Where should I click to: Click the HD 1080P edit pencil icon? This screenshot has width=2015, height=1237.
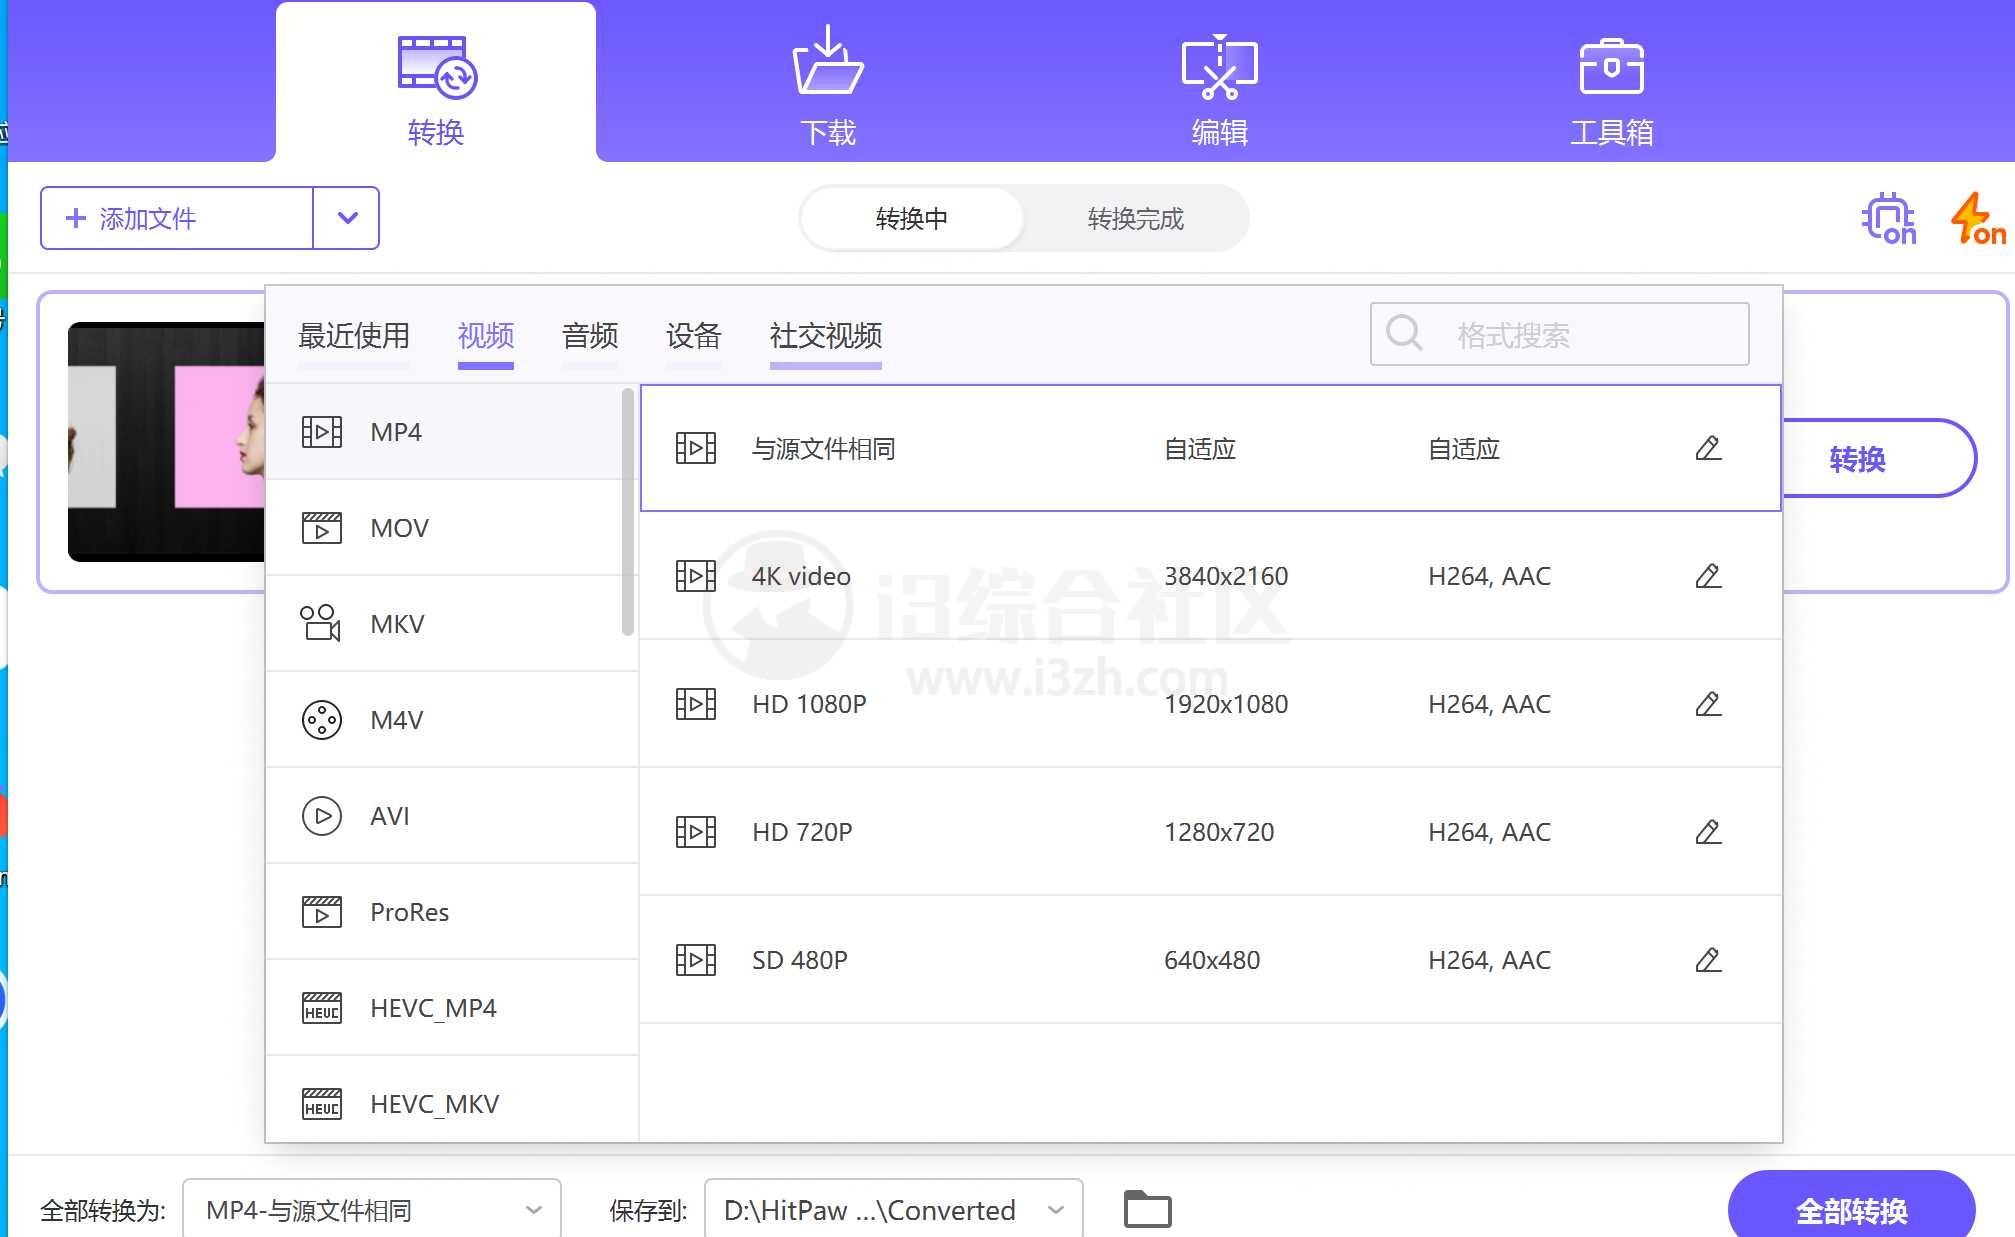1708,704
